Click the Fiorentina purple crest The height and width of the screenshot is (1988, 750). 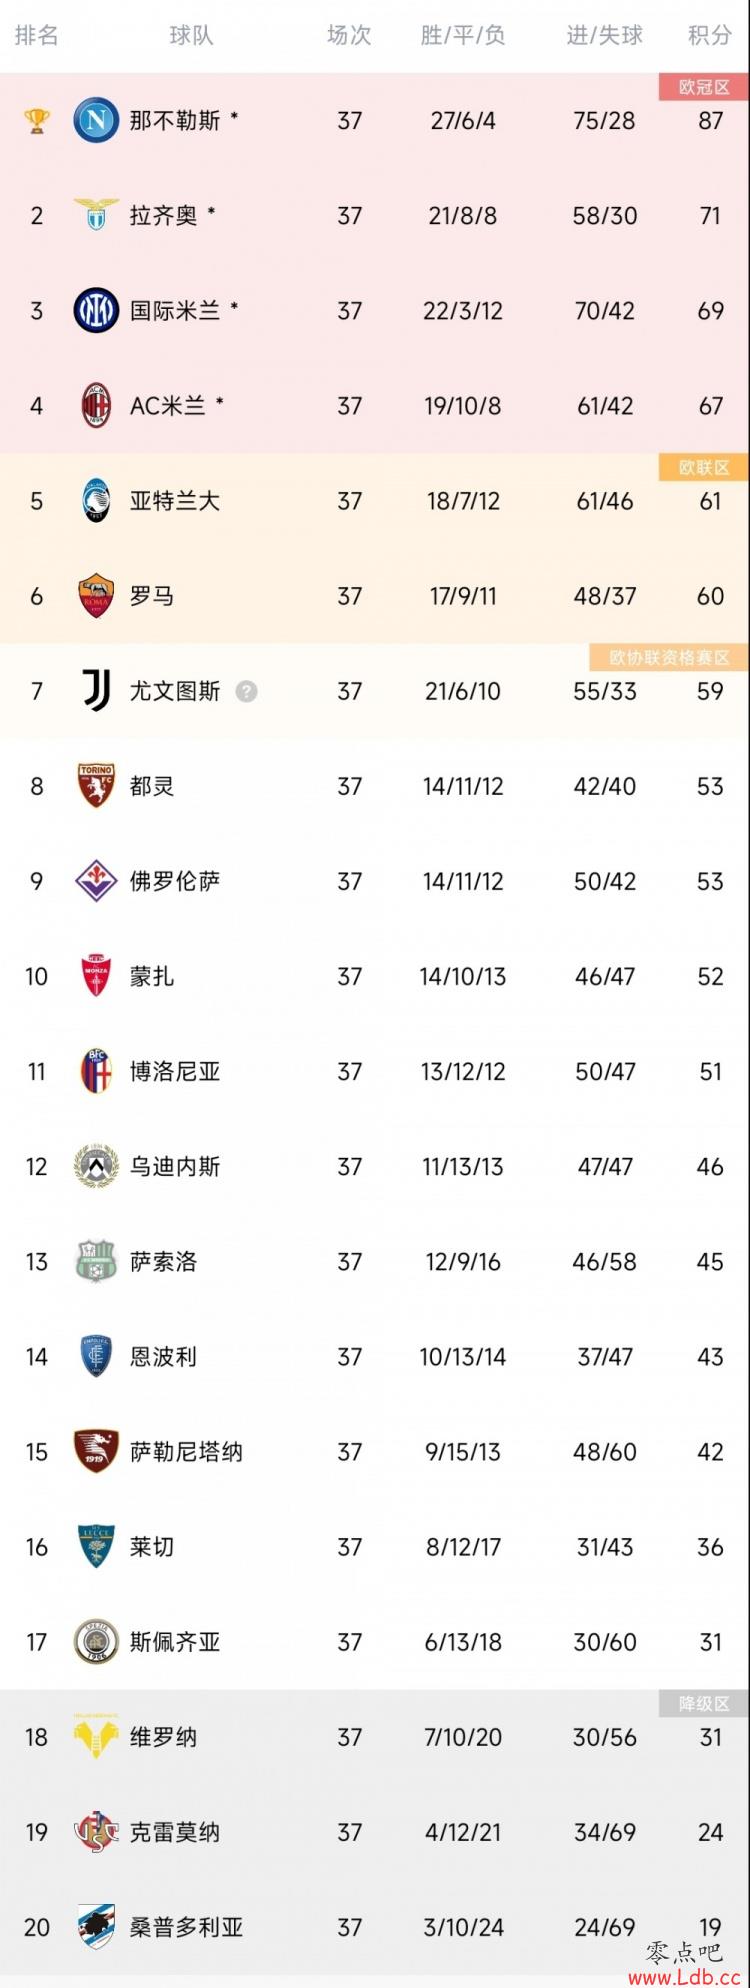pyautogui.click(x=96, y=881)
